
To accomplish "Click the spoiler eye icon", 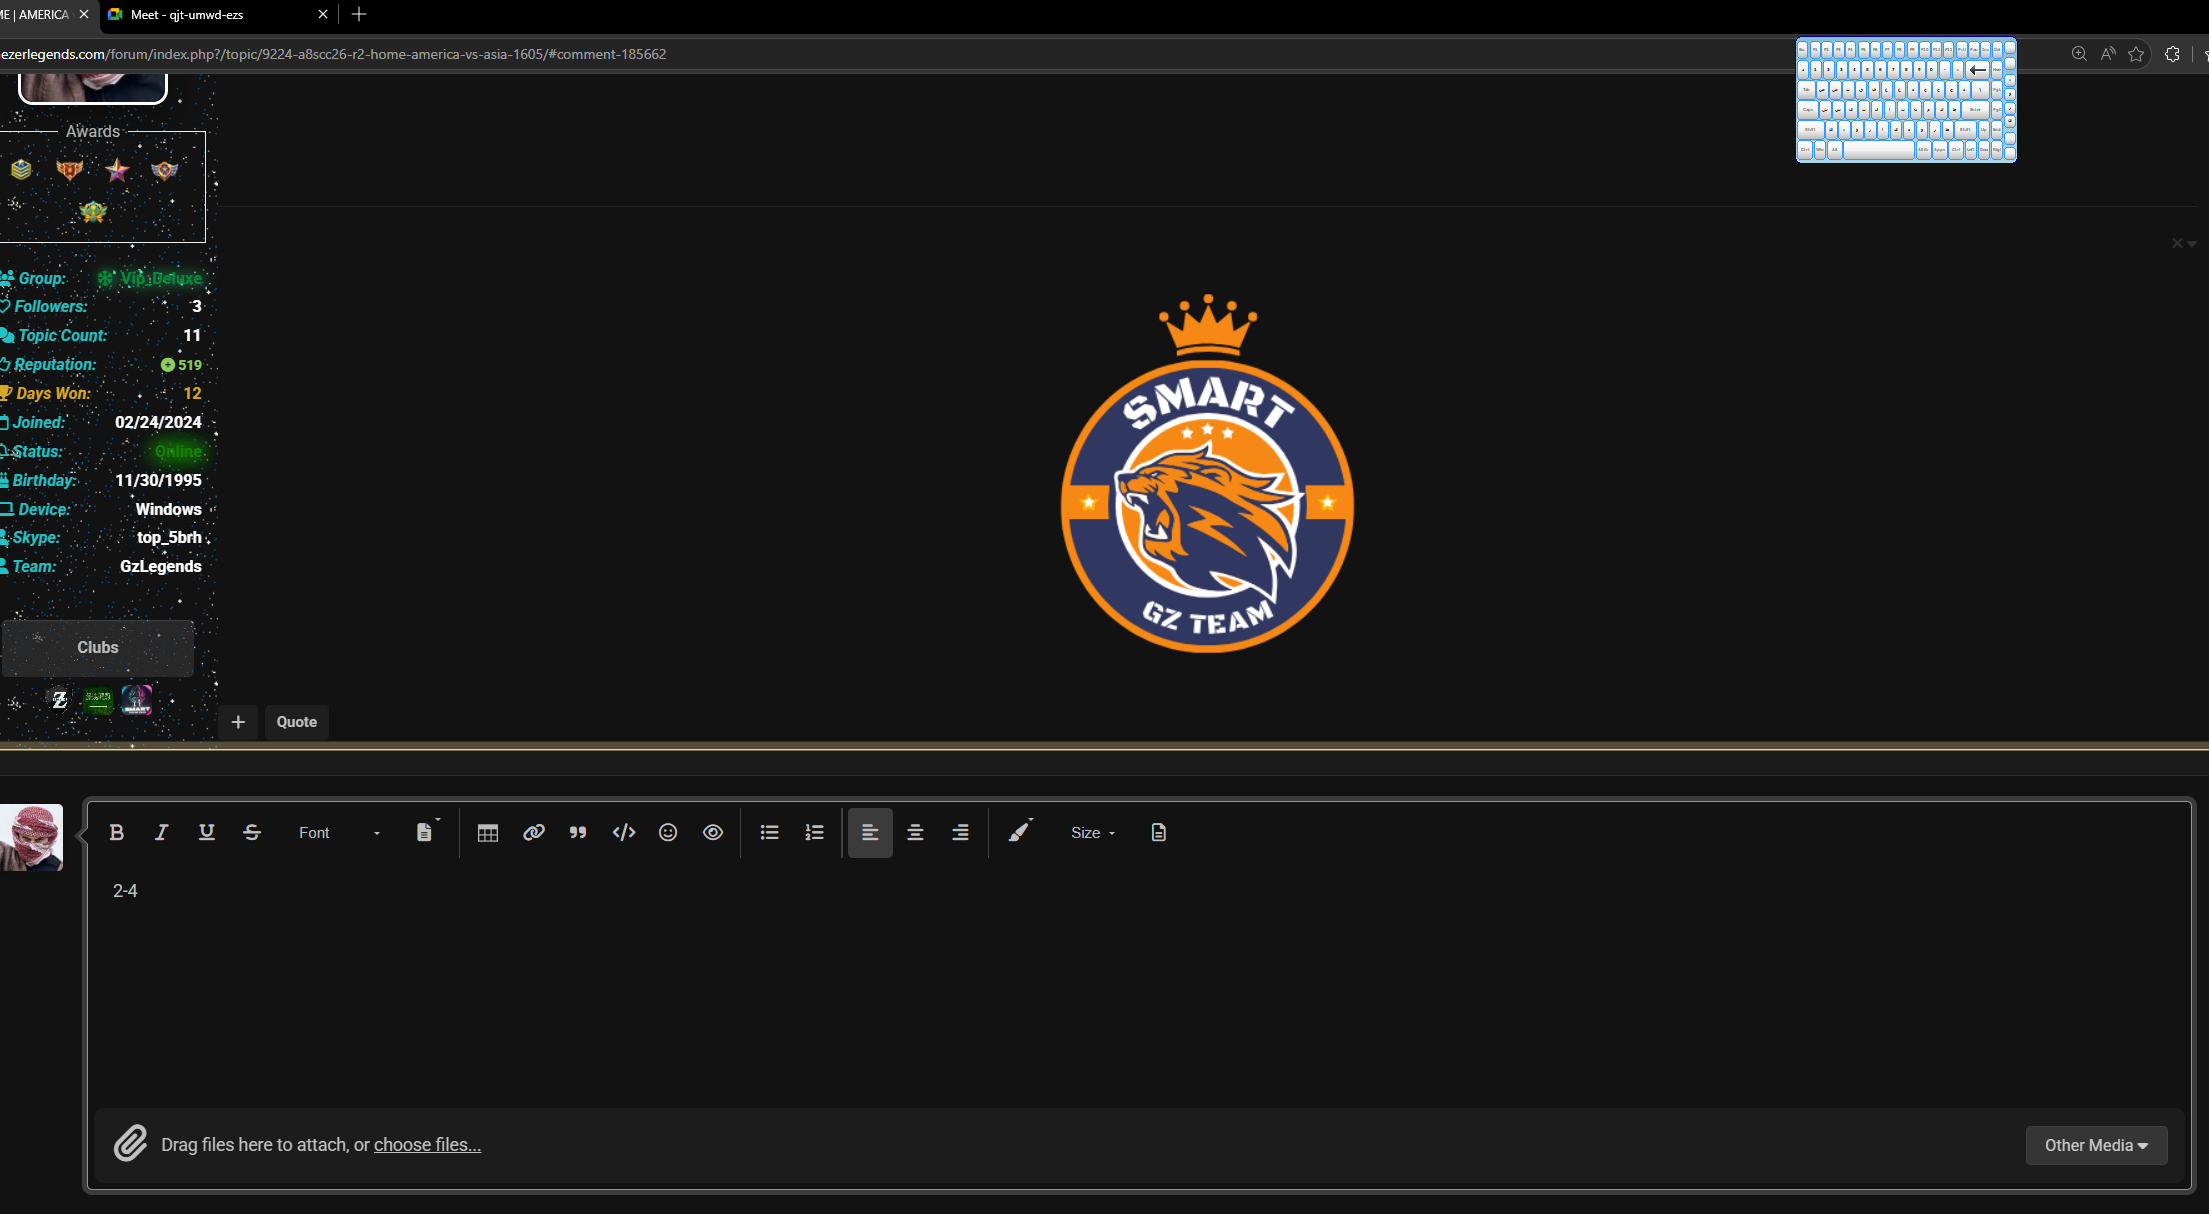I will 713,832.
